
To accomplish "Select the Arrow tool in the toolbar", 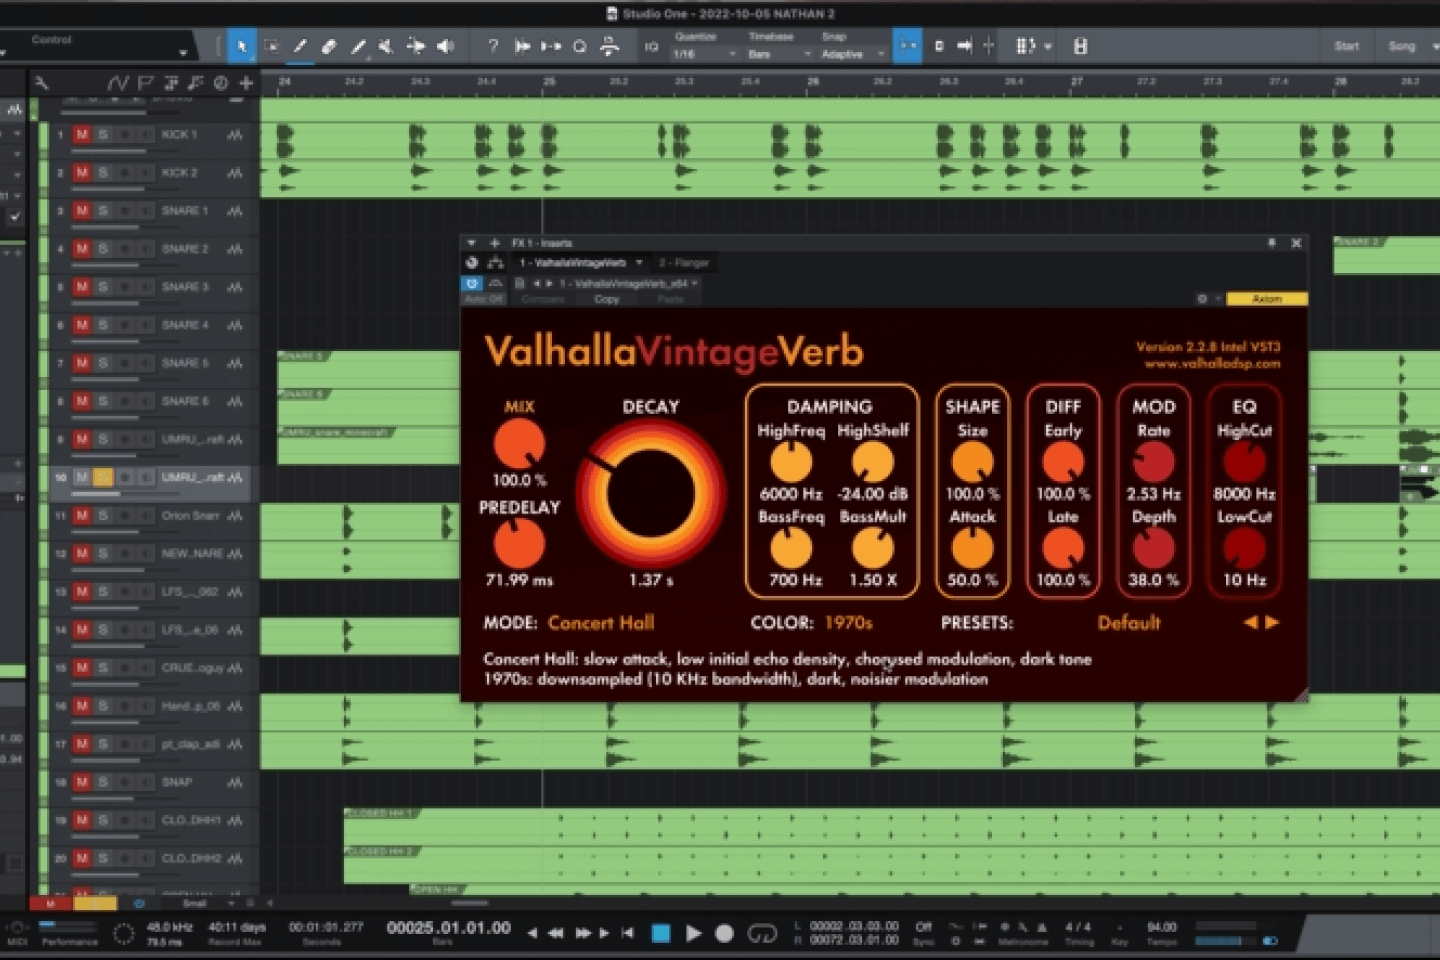I will [241, 46].
